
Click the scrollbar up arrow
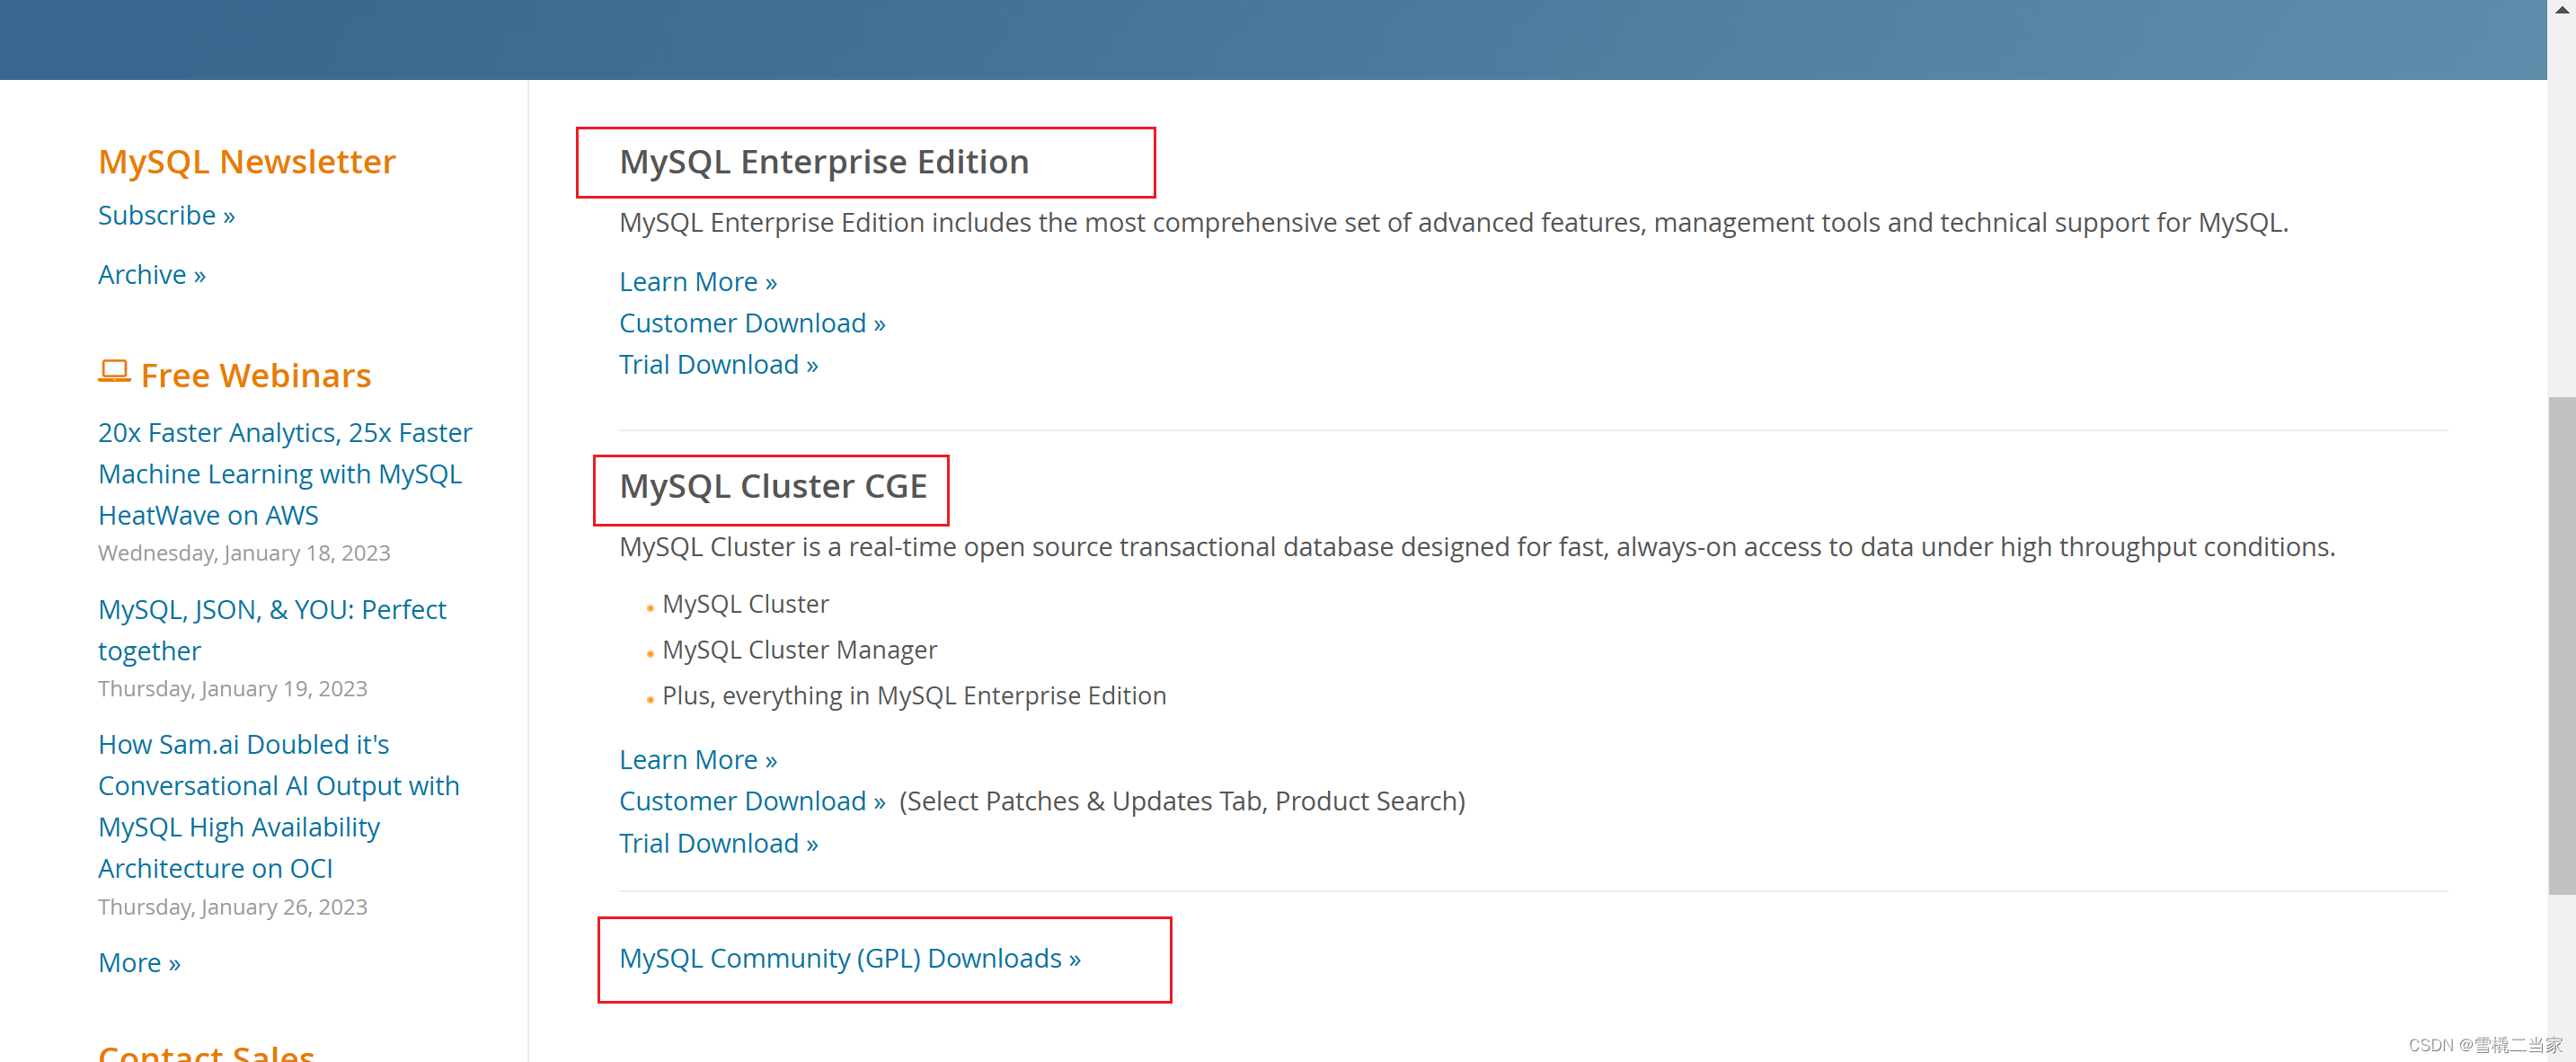[2561, 9]
